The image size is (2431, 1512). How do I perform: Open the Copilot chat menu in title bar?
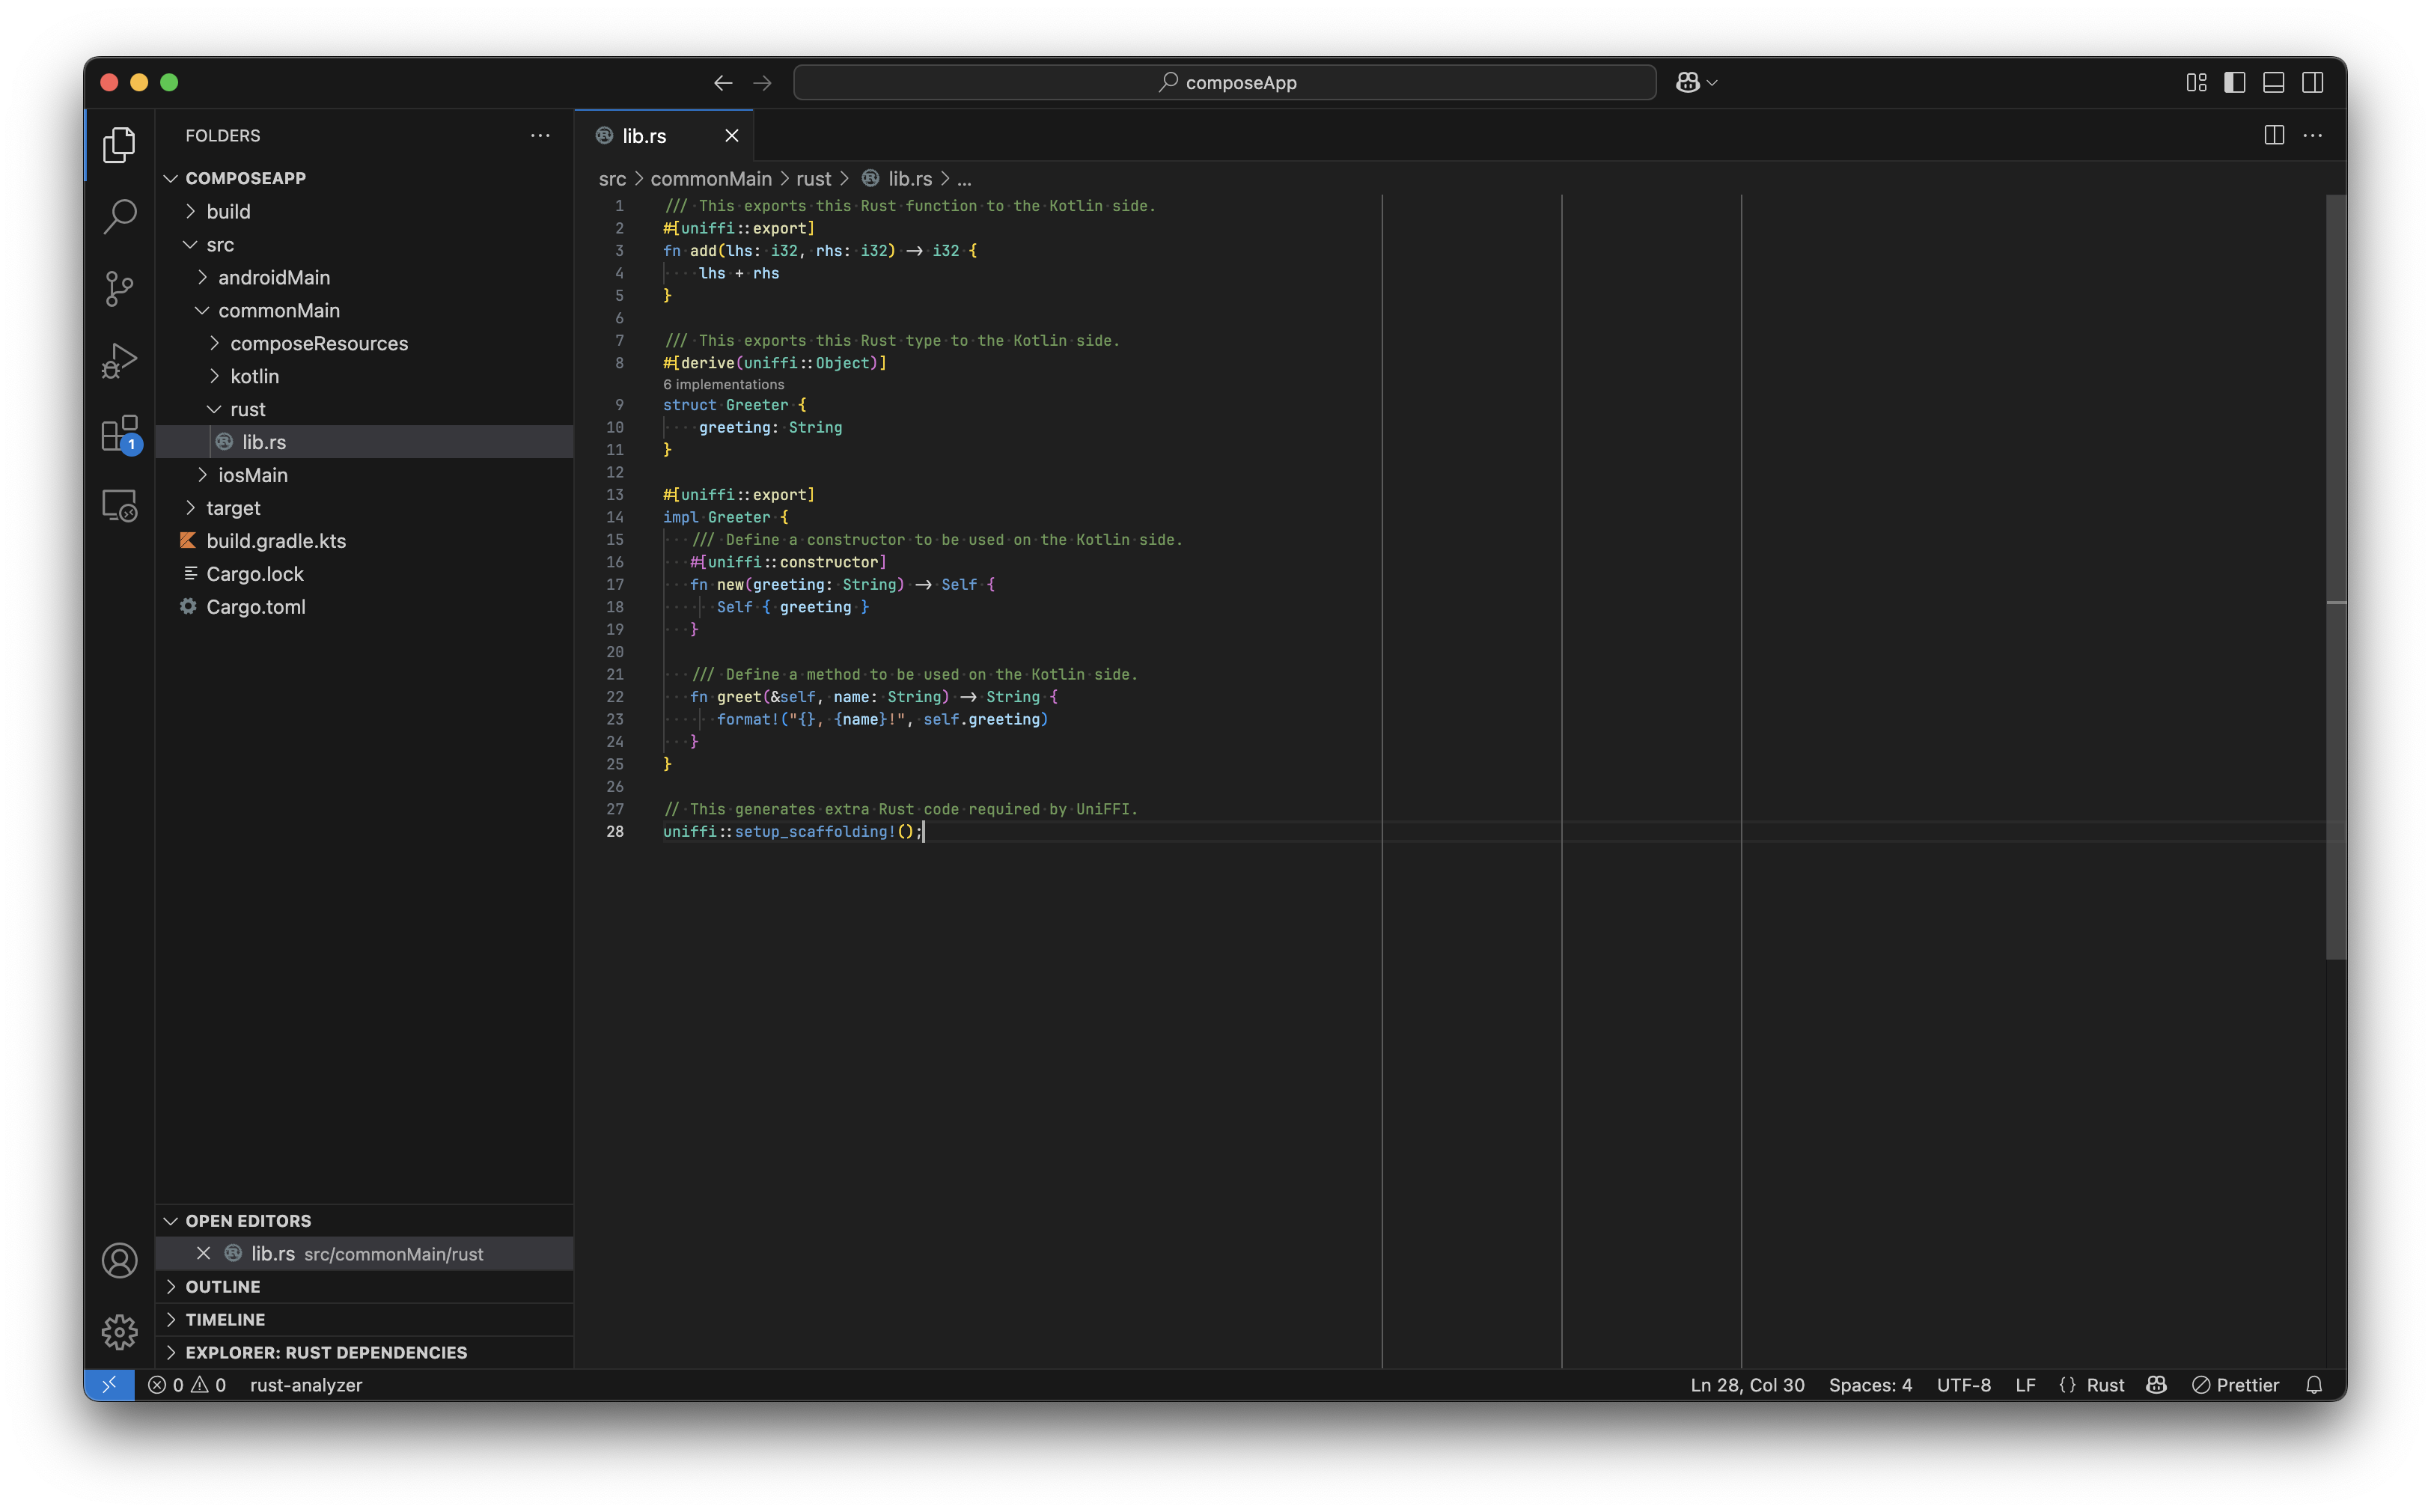click(1696, 82)
